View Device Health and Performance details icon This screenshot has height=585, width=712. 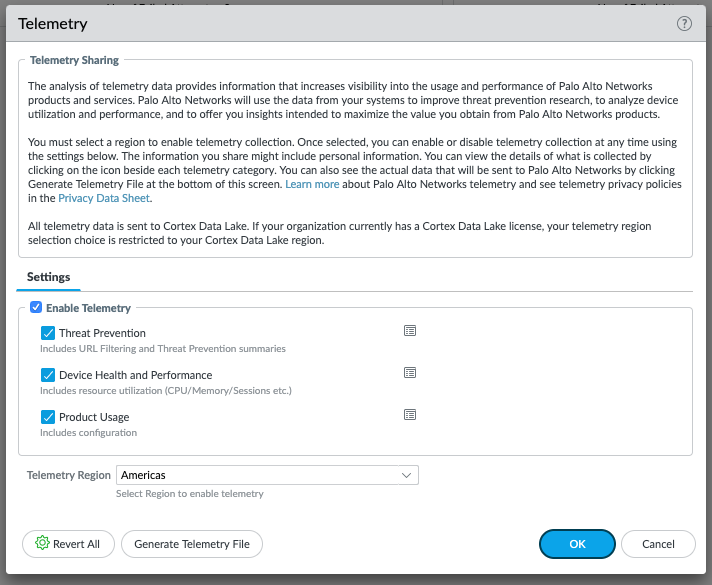pos(409,373)
